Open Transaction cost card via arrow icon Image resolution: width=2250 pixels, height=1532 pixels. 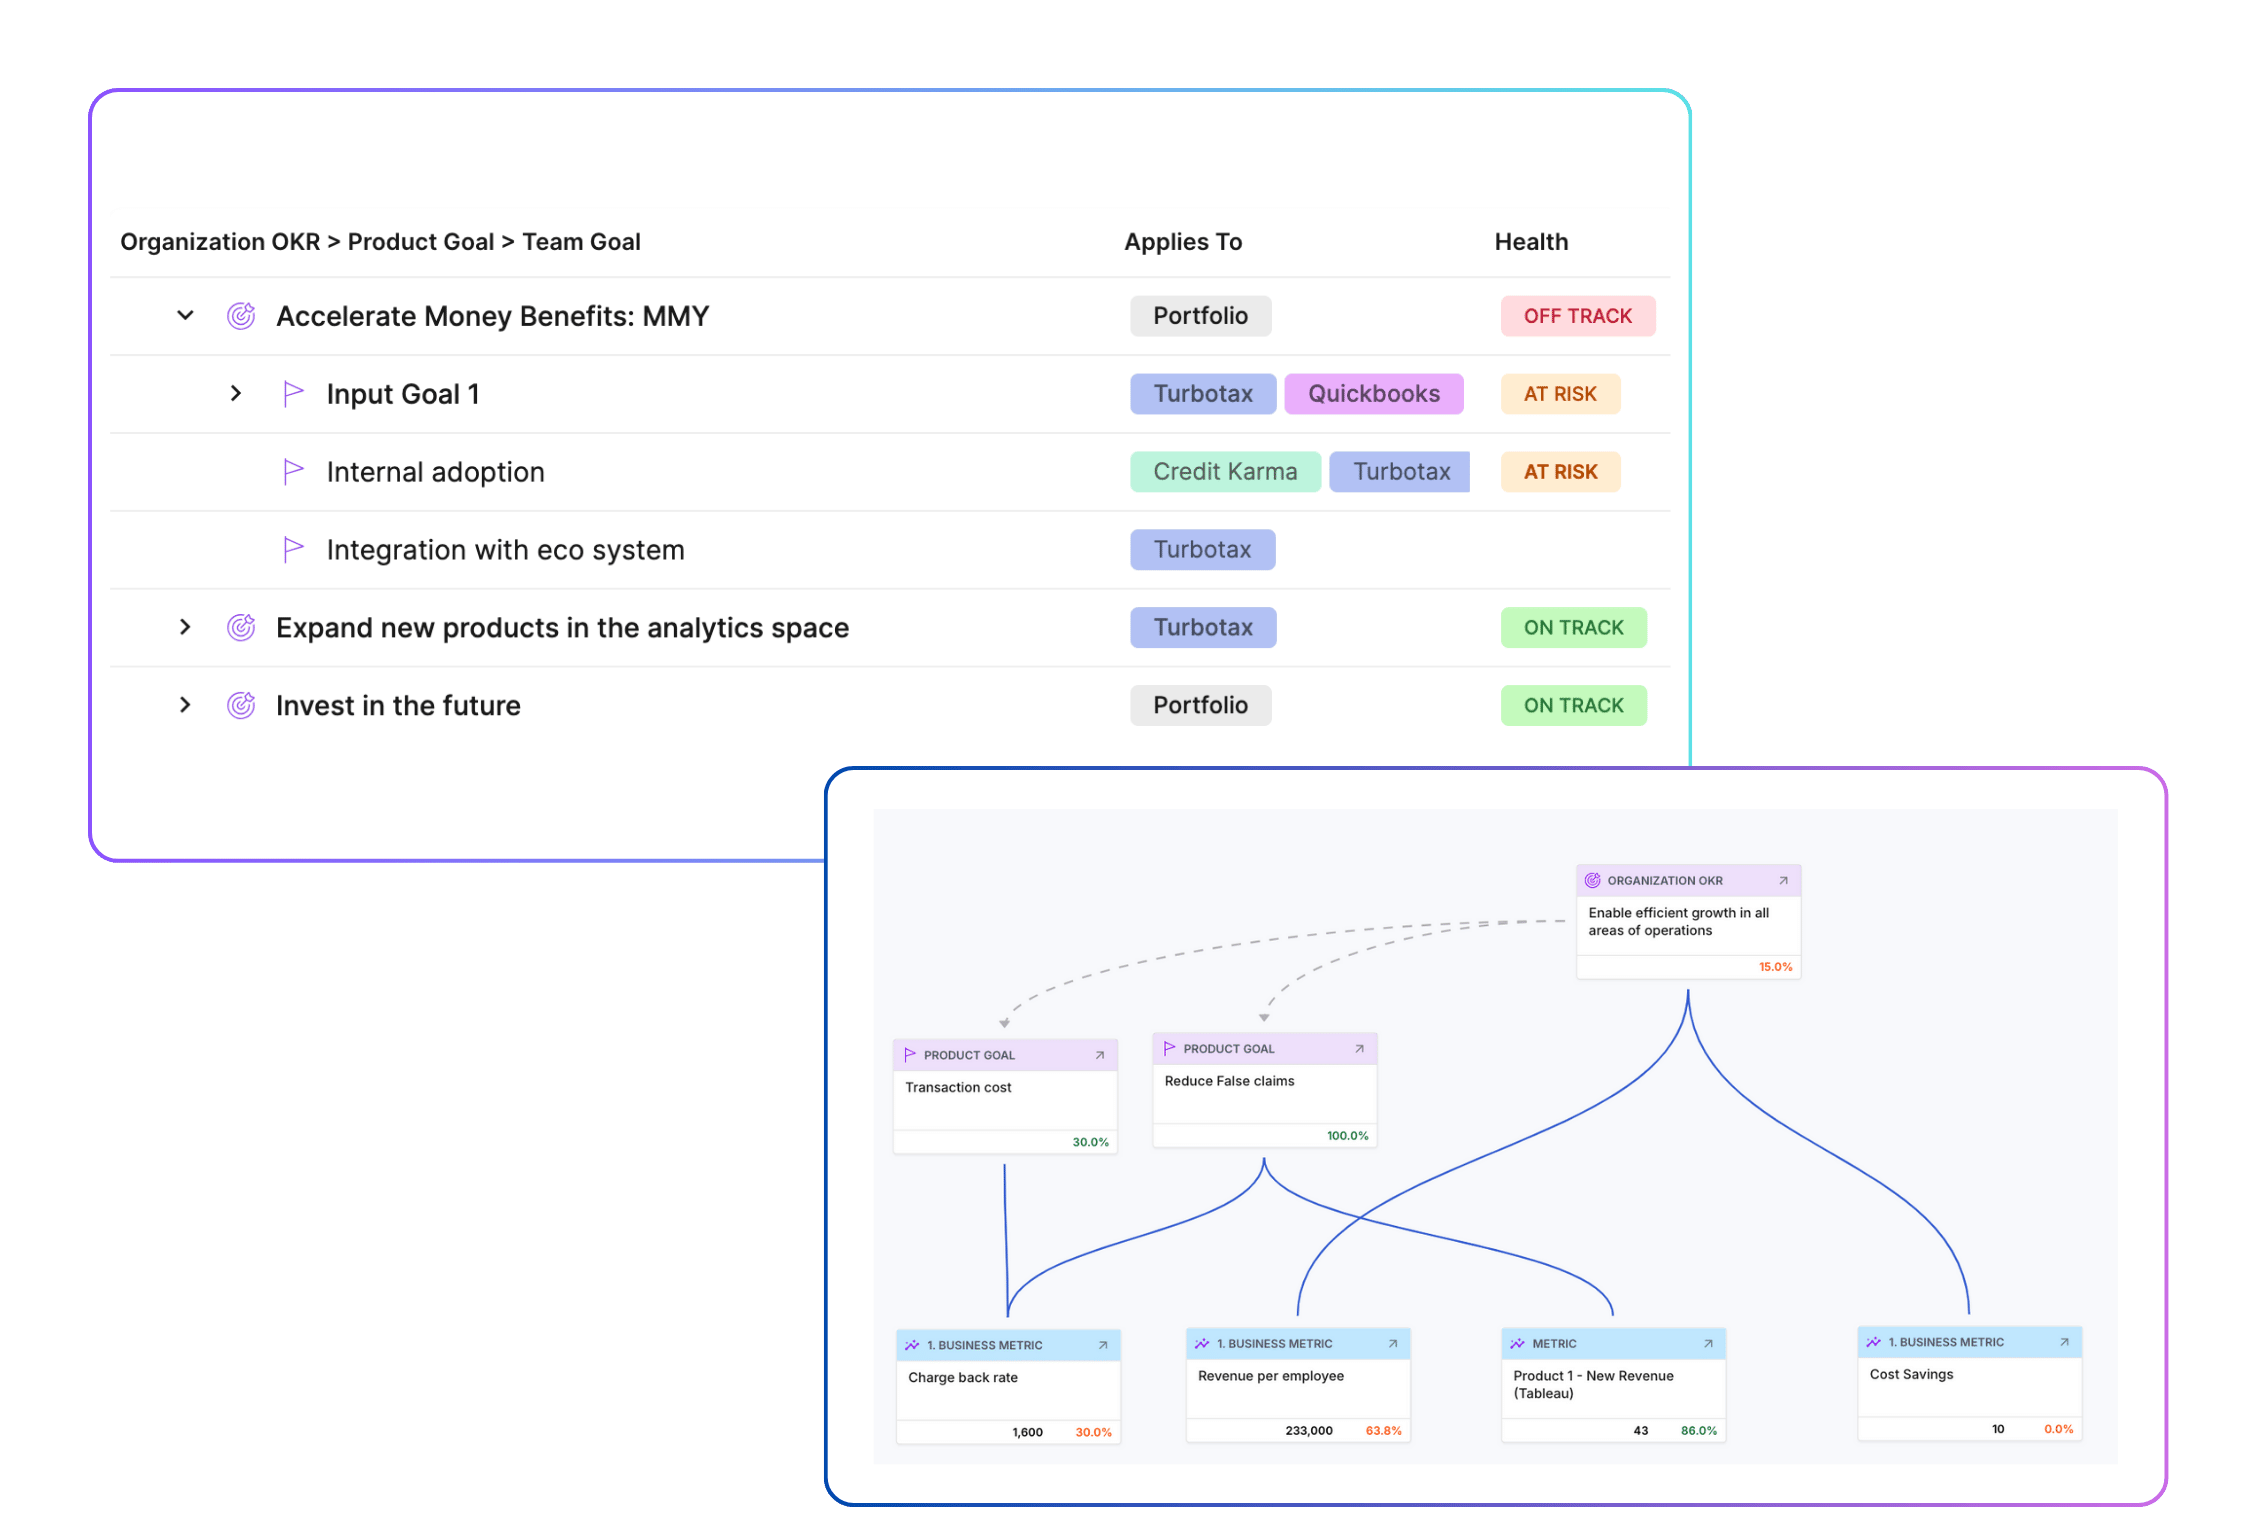1100,1055
